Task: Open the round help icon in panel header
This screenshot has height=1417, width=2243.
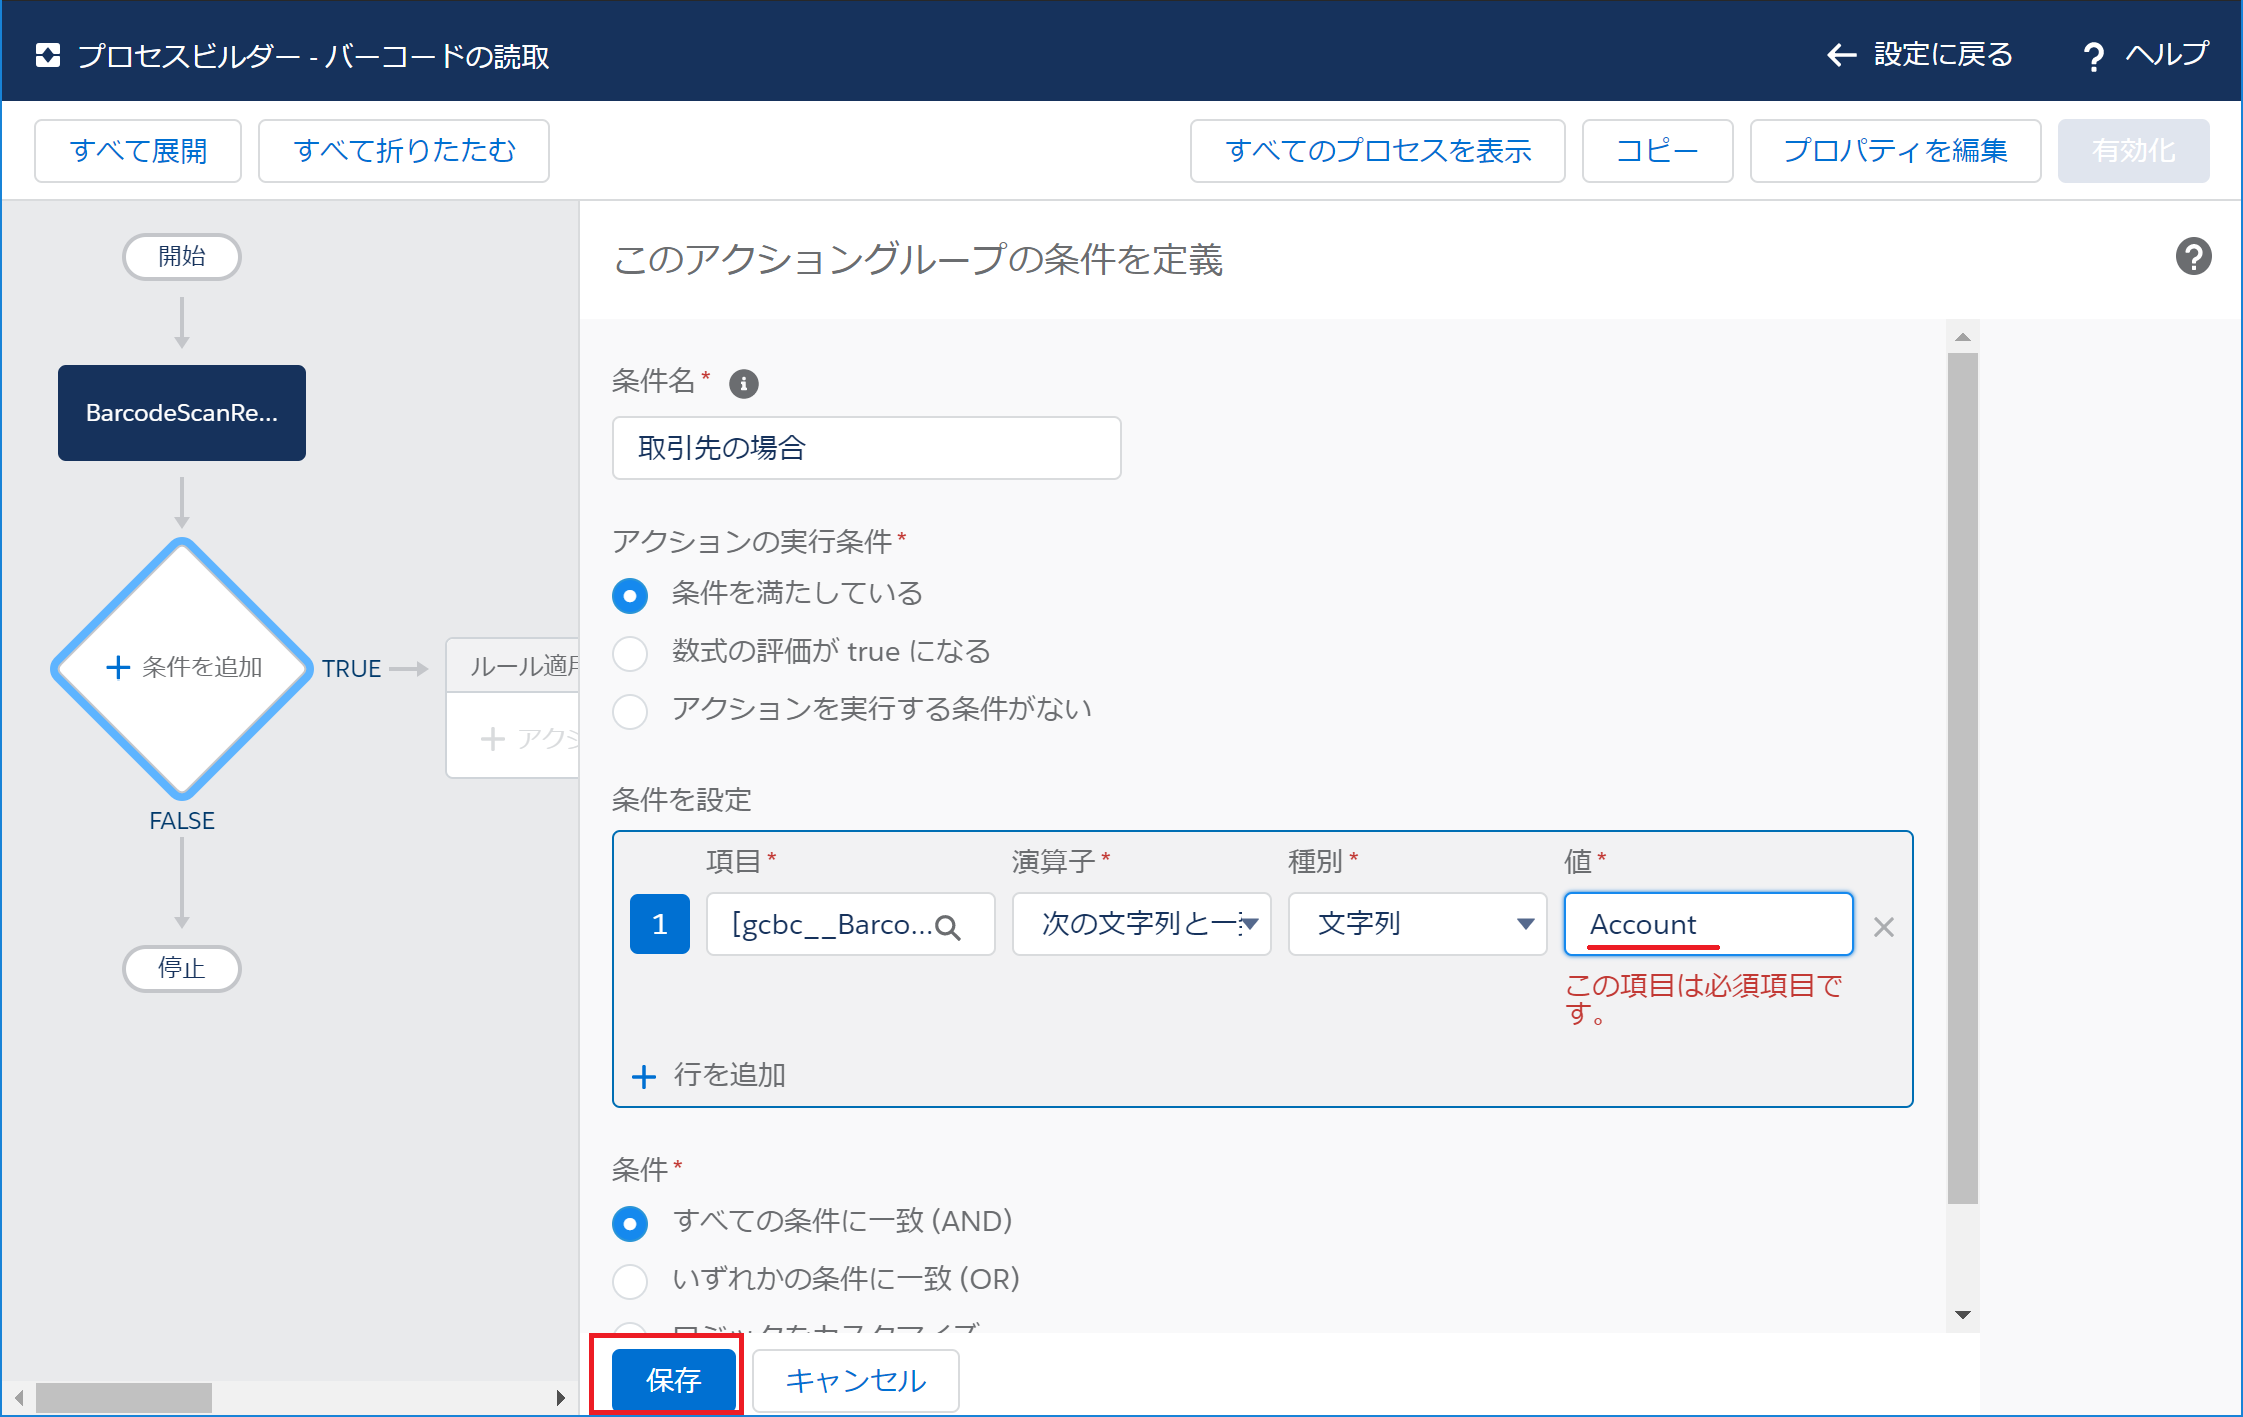Action: [x=2193, y=257]
